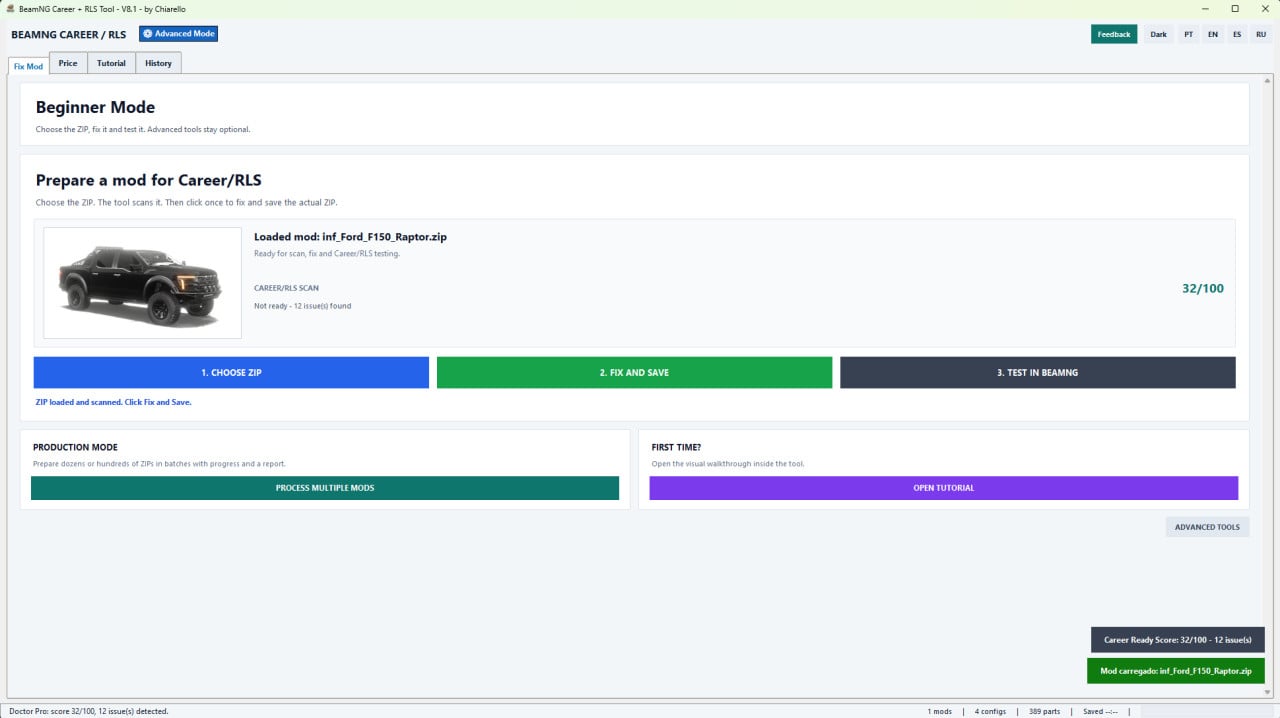Click '389 parts' status bar entry

1044,711
